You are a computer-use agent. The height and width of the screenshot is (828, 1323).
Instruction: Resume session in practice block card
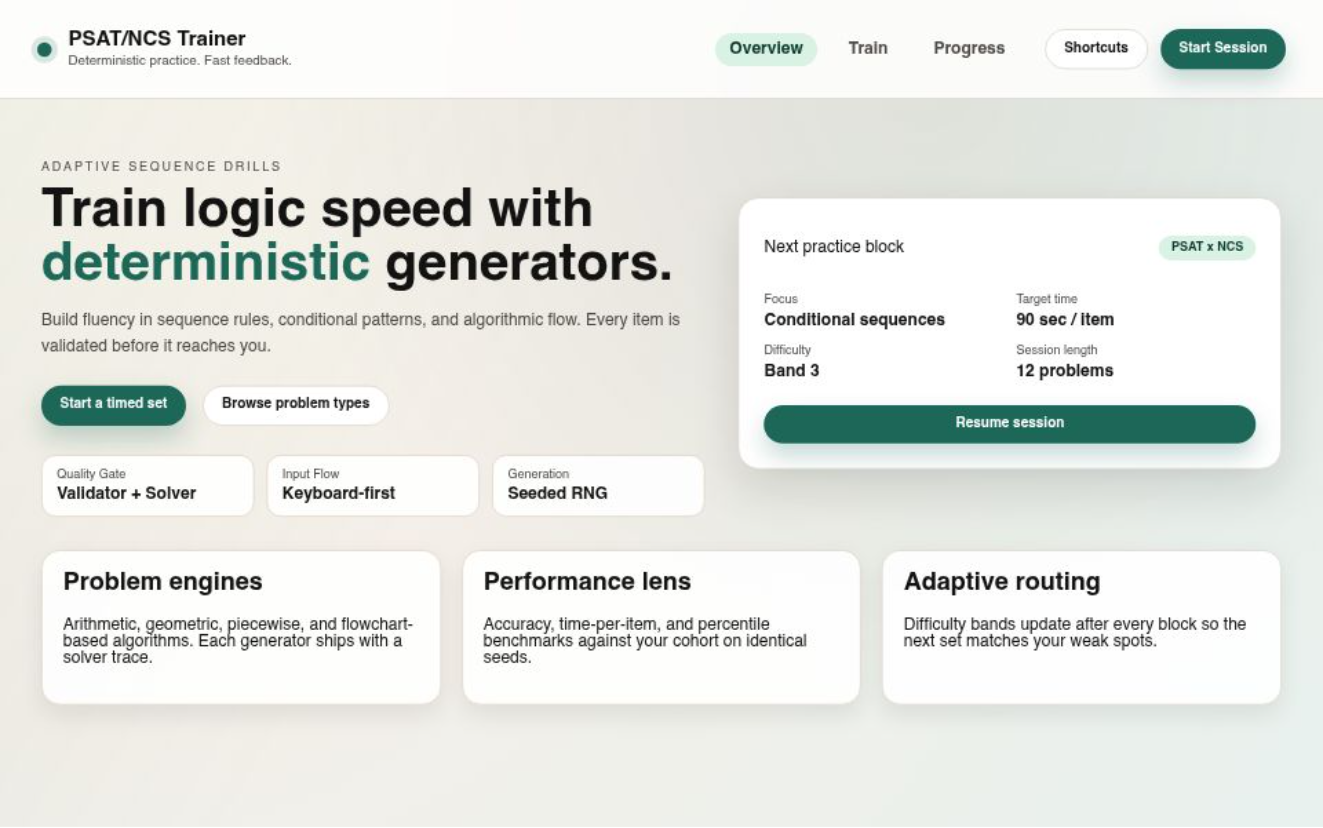click(1009, 424)
